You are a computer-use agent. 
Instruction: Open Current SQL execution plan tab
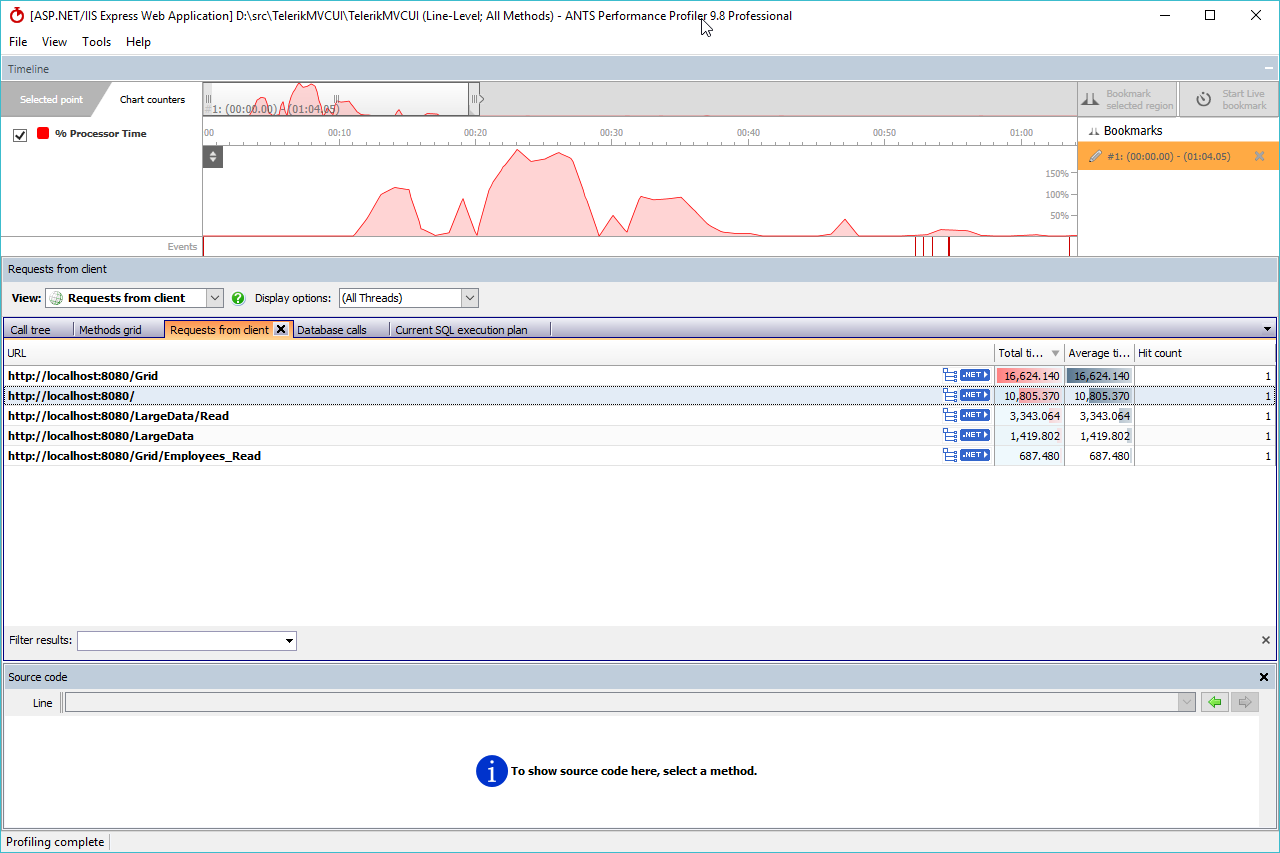tap(461, 330)
